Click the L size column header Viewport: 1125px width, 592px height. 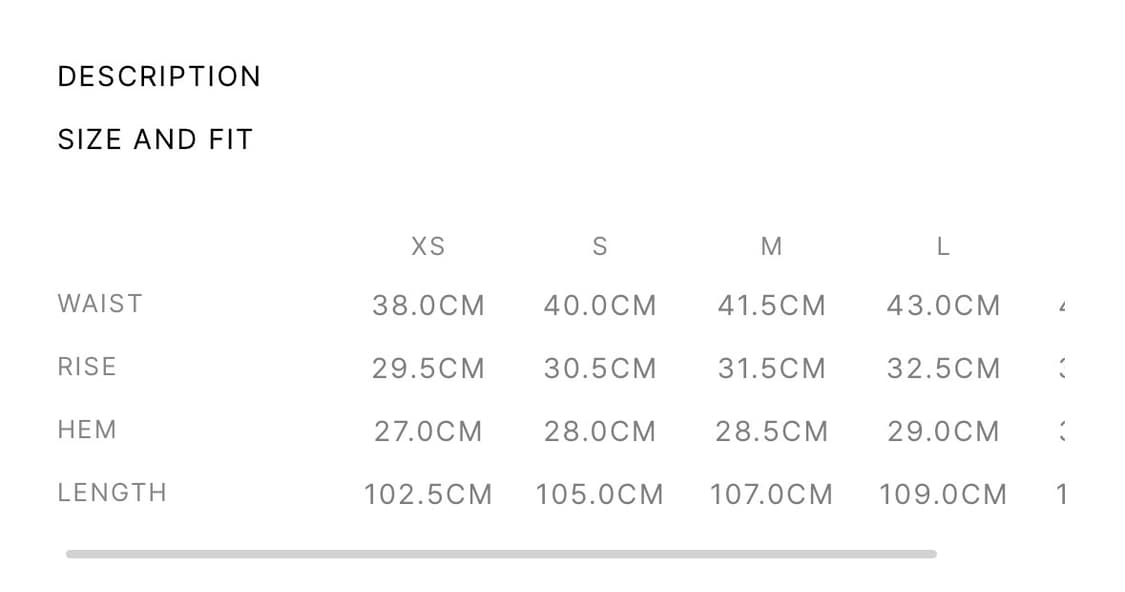point(943,246)
